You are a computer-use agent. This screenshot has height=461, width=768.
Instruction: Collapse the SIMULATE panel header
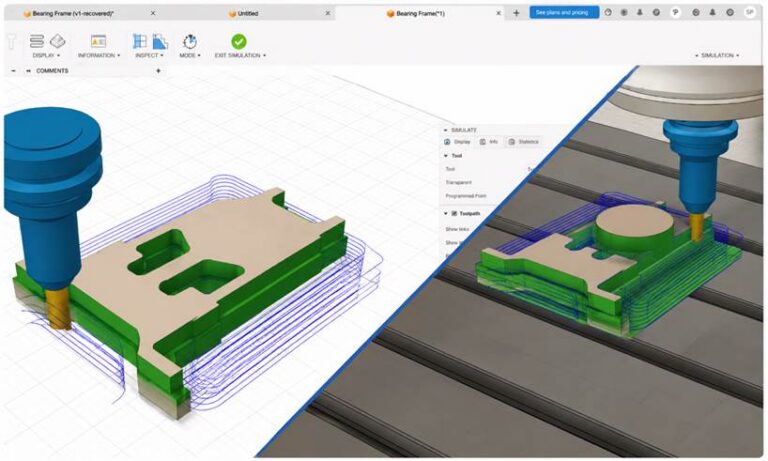click(445, 130)
